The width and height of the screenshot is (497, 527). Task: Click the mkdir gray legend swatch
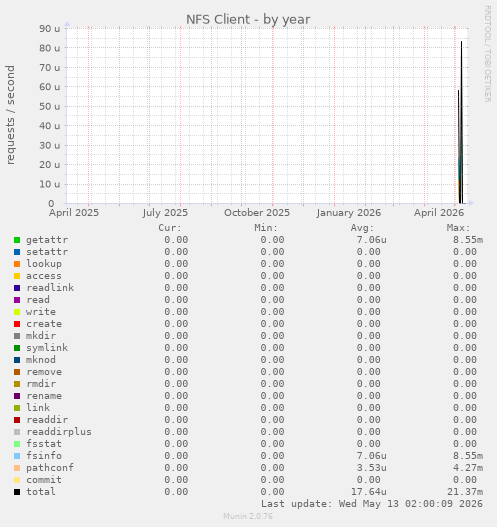pos(17,336)
